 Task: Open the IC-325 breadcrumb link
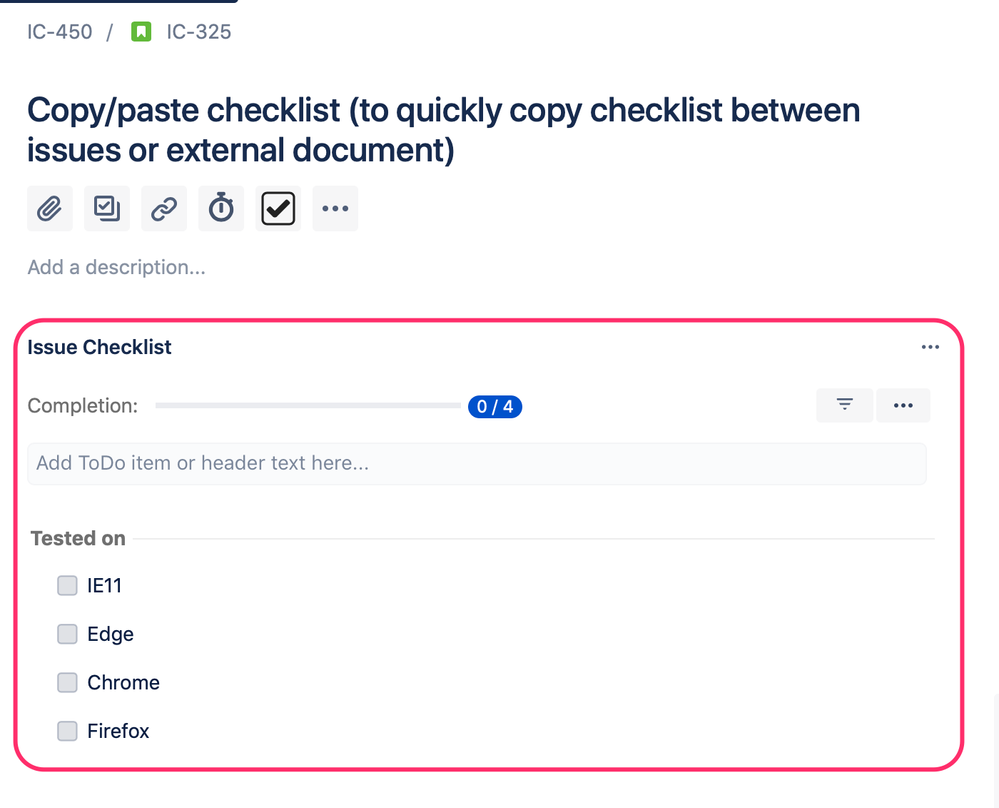tap(196, 31)
